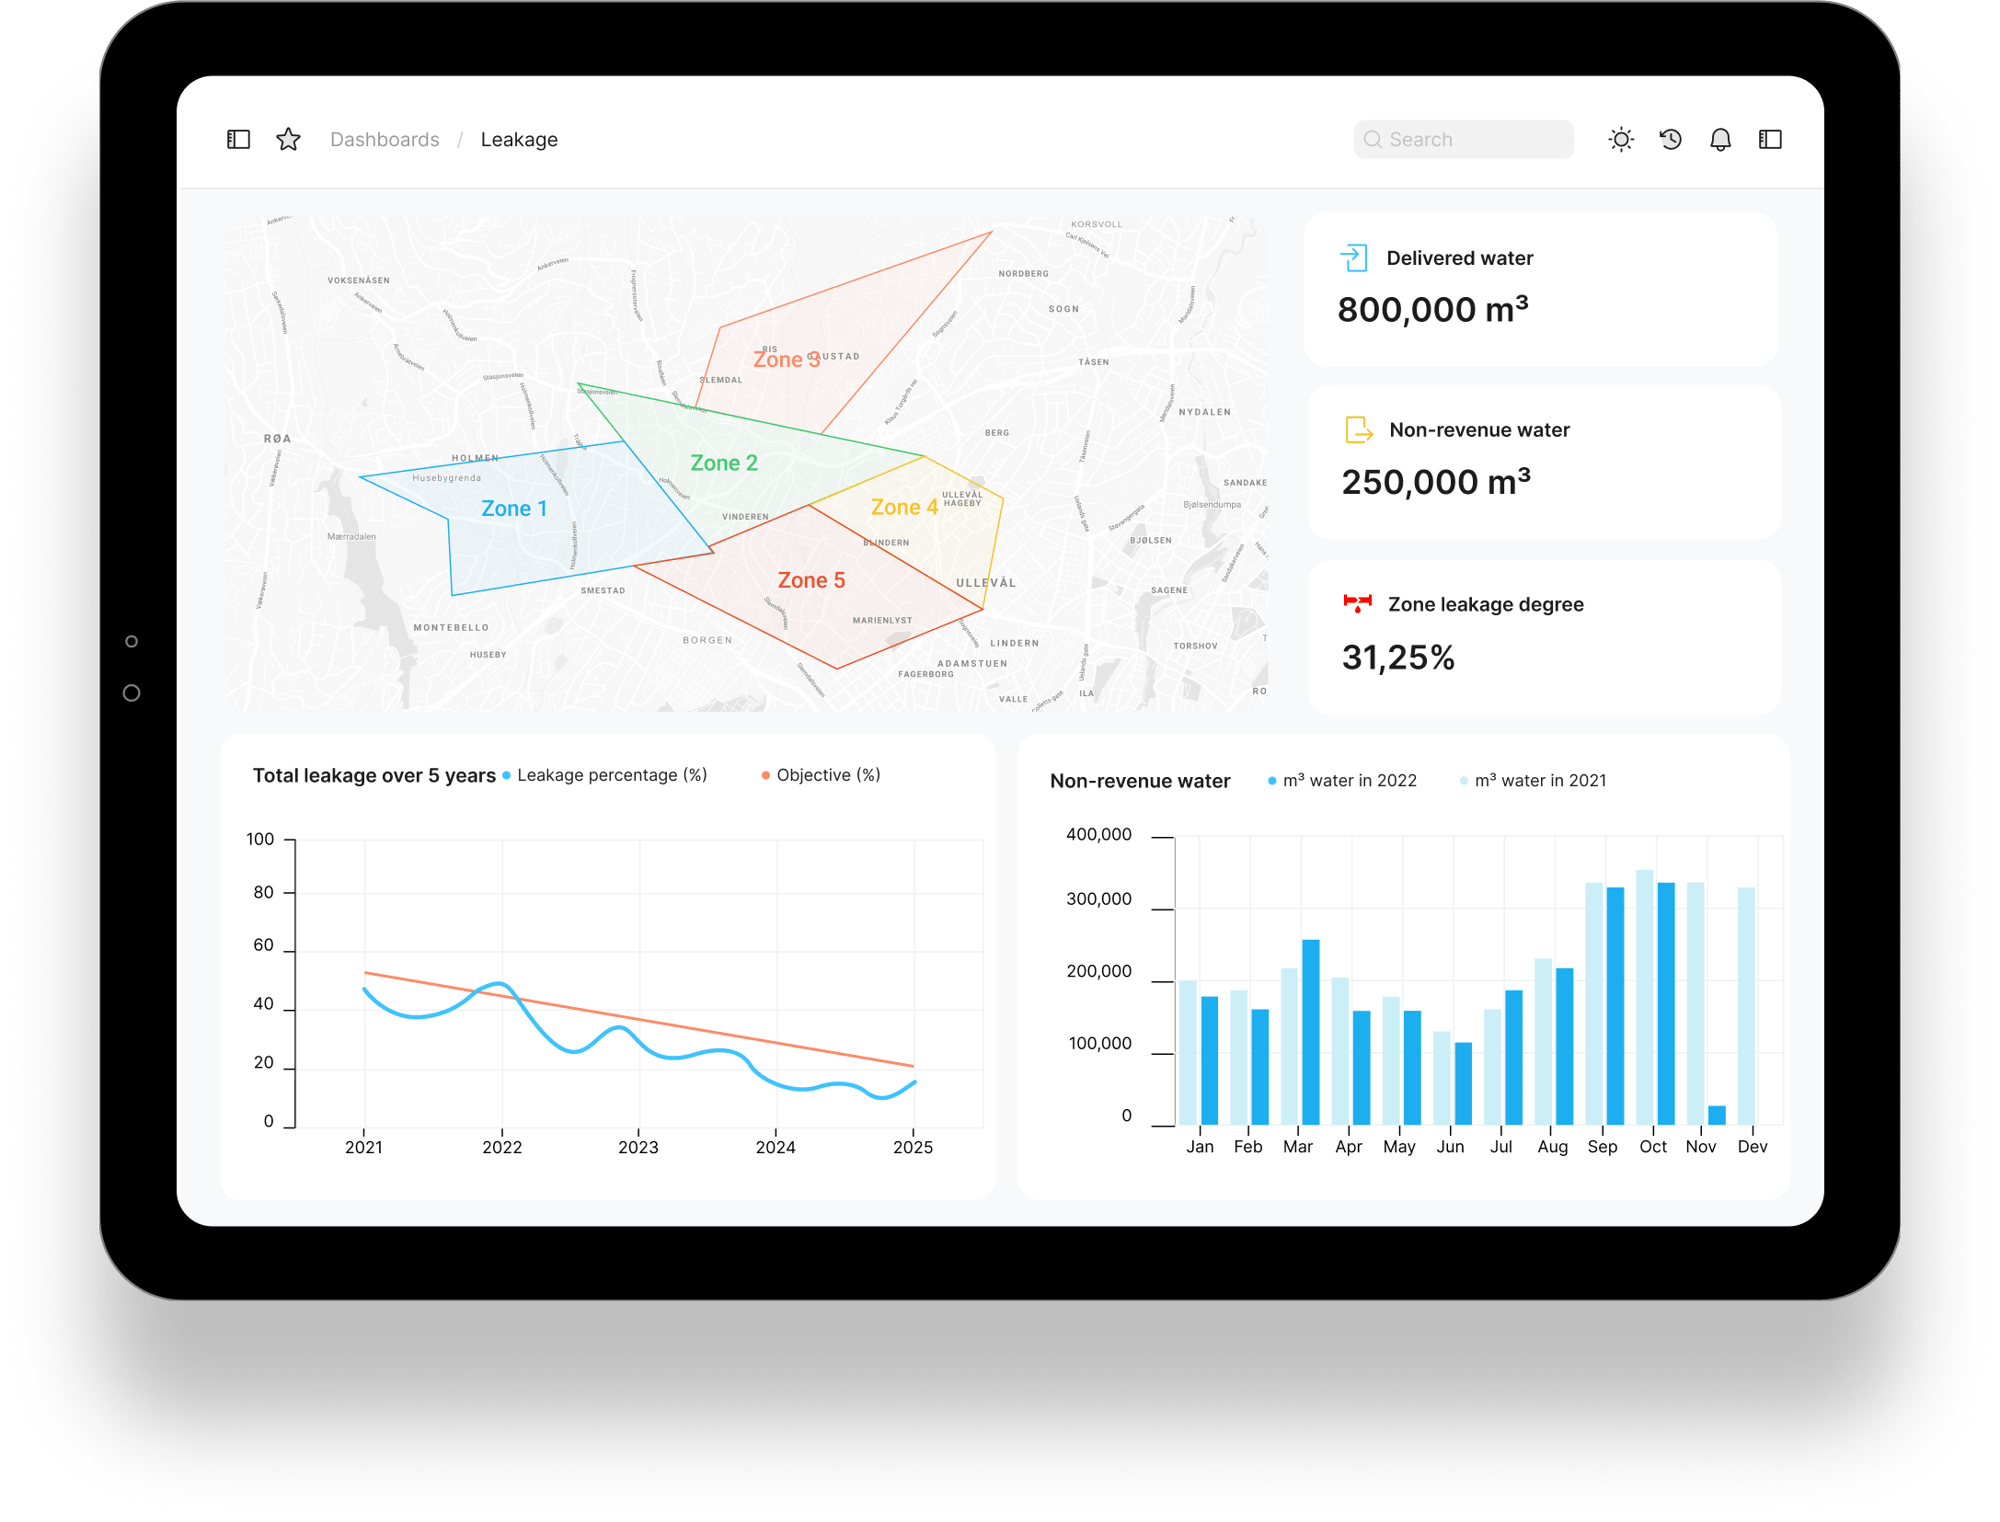Image resolution: width=2000 pixels, height=1522 pixels.
Task: Click the red Zone leakage pipe icon
Action: click(1357, 603)
